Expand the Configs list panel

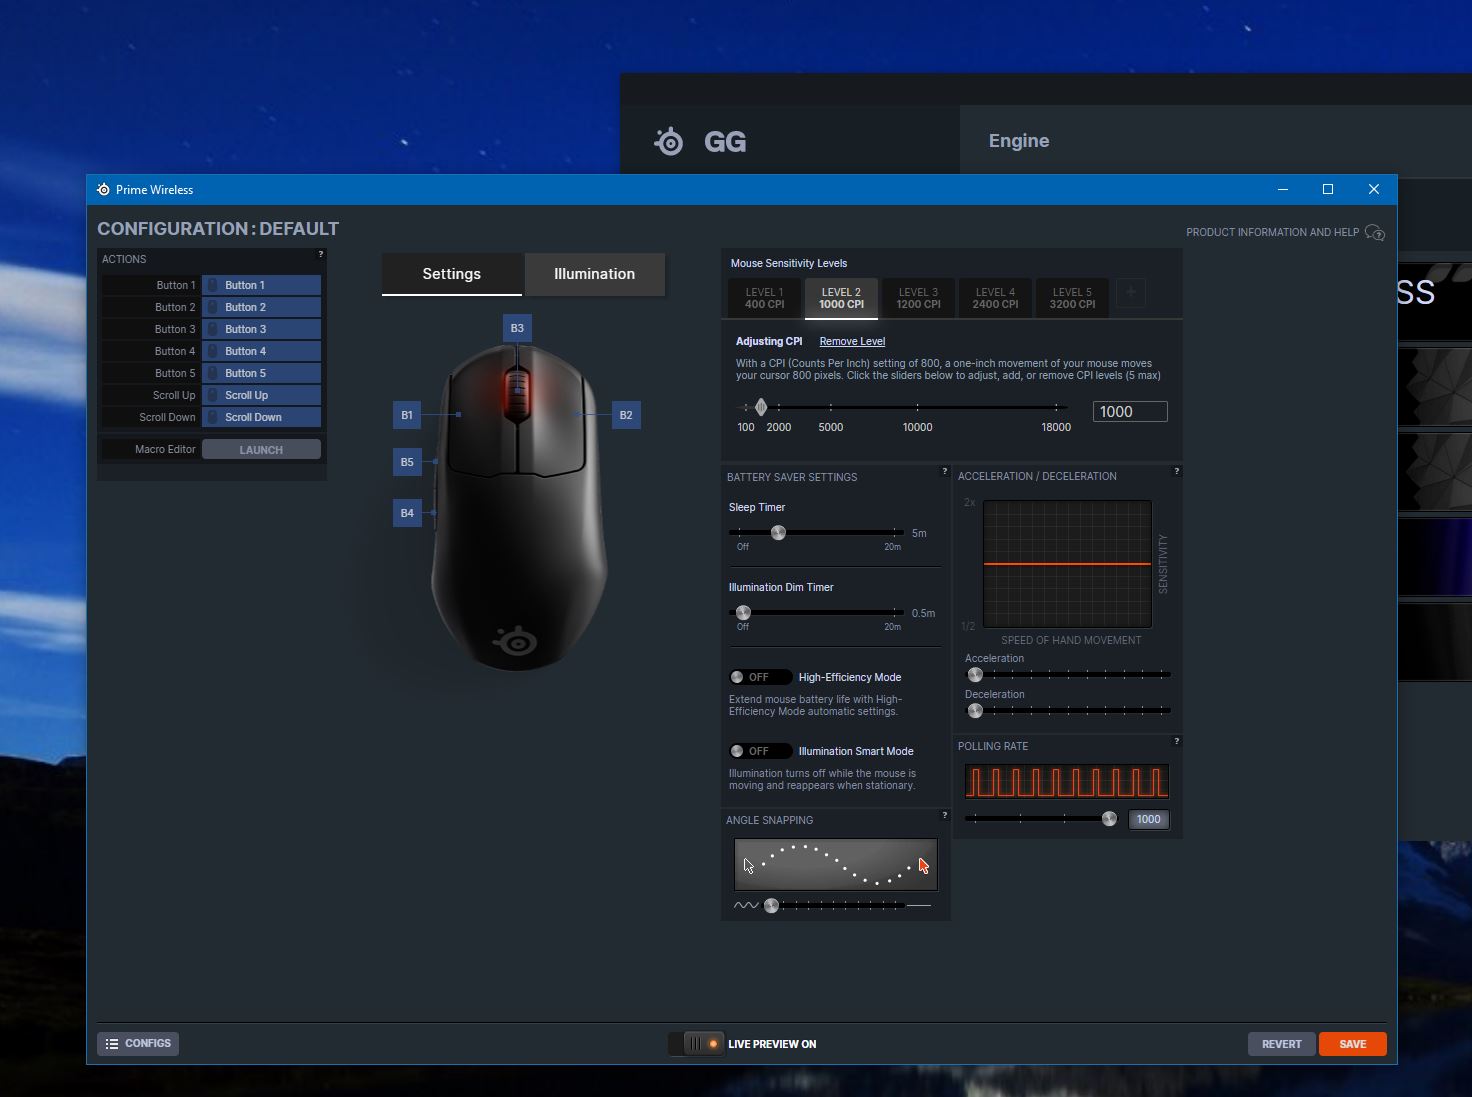(138, 1044)
